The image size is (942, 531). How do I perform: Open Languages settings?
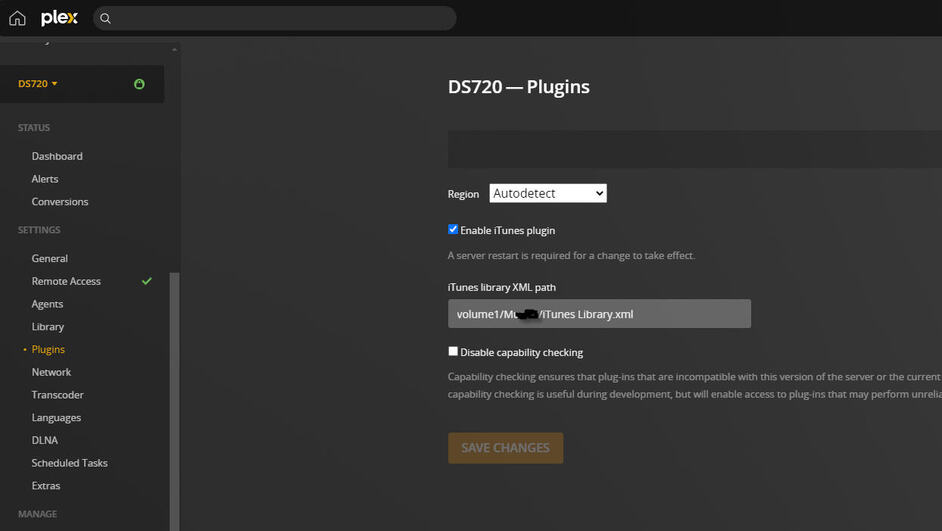click(56, 417)
